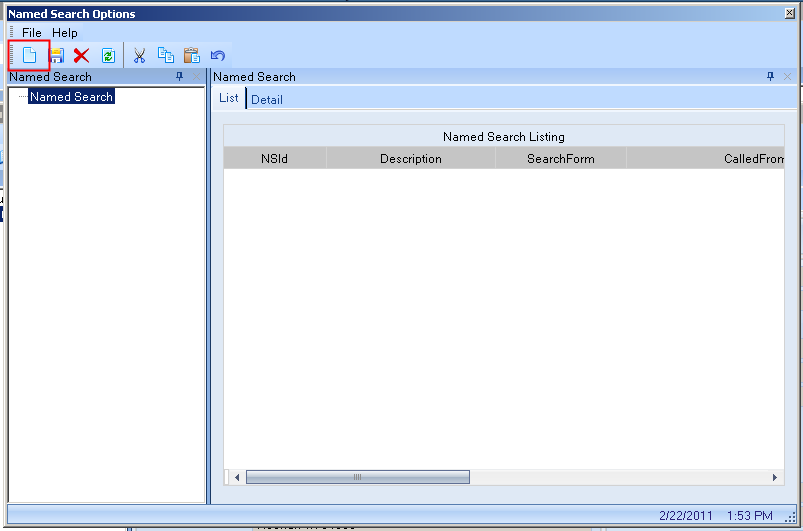Viewport: 803px width, 531px height.
Task: Open the File menu
Action: [32, 33]
